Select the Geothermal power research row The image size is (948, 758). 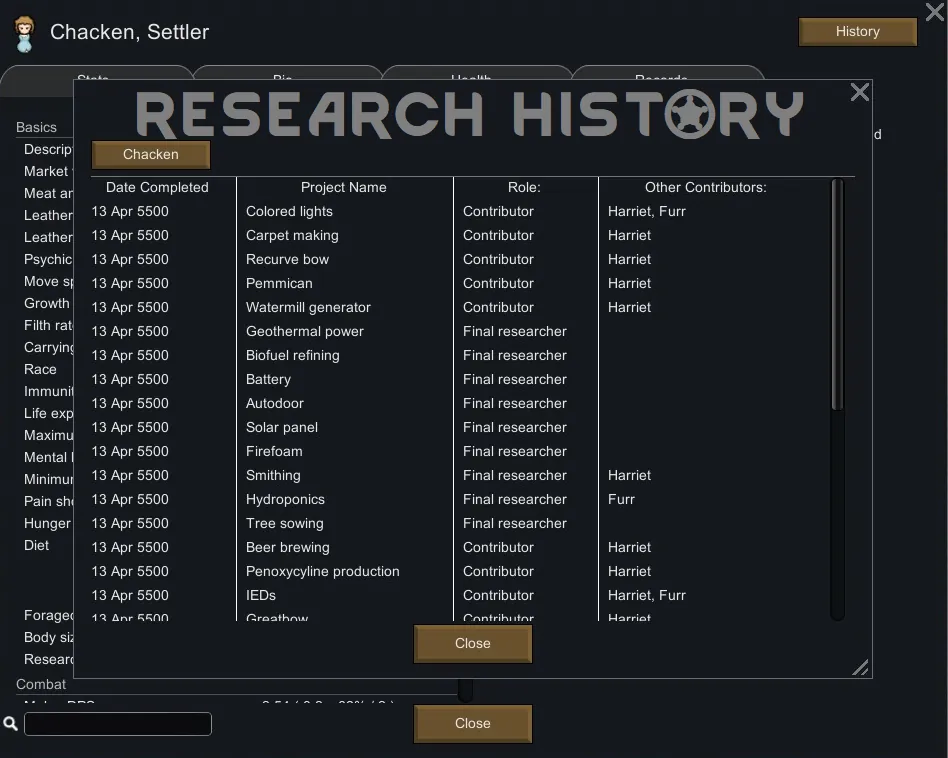tap(305, 331)
